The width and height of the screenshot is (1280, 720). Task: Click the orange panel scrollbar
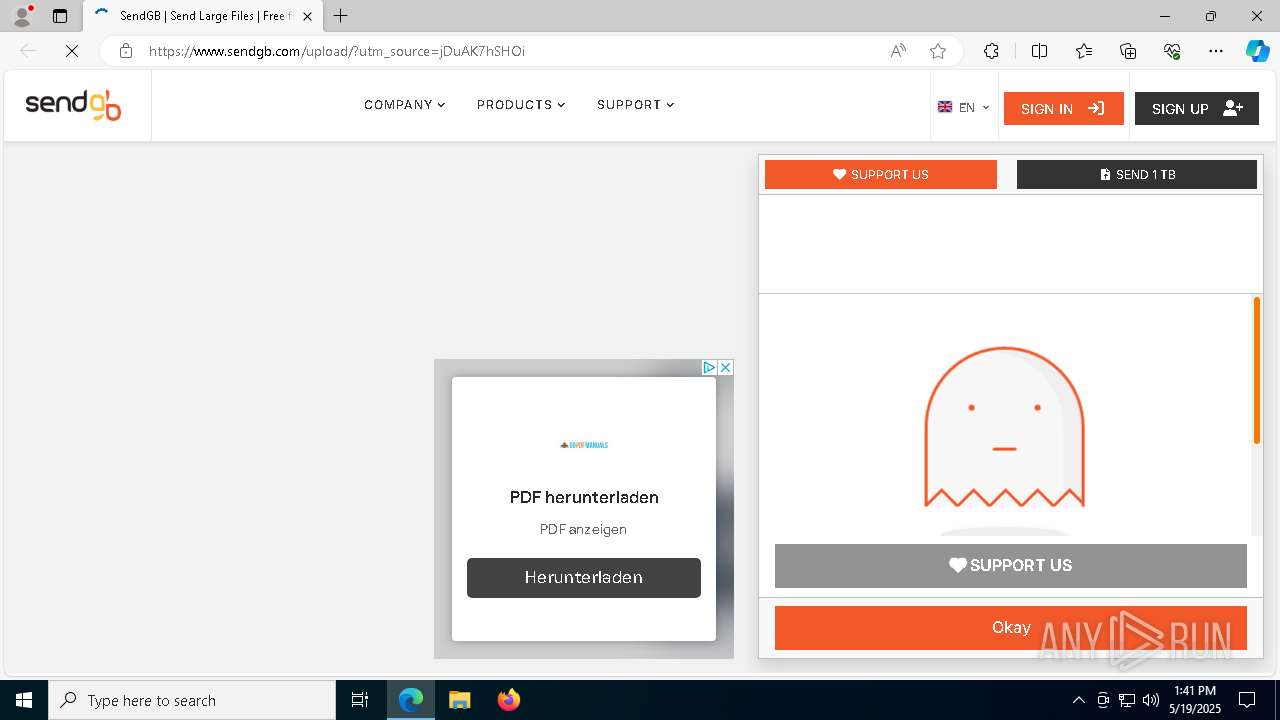(1257, 370)
